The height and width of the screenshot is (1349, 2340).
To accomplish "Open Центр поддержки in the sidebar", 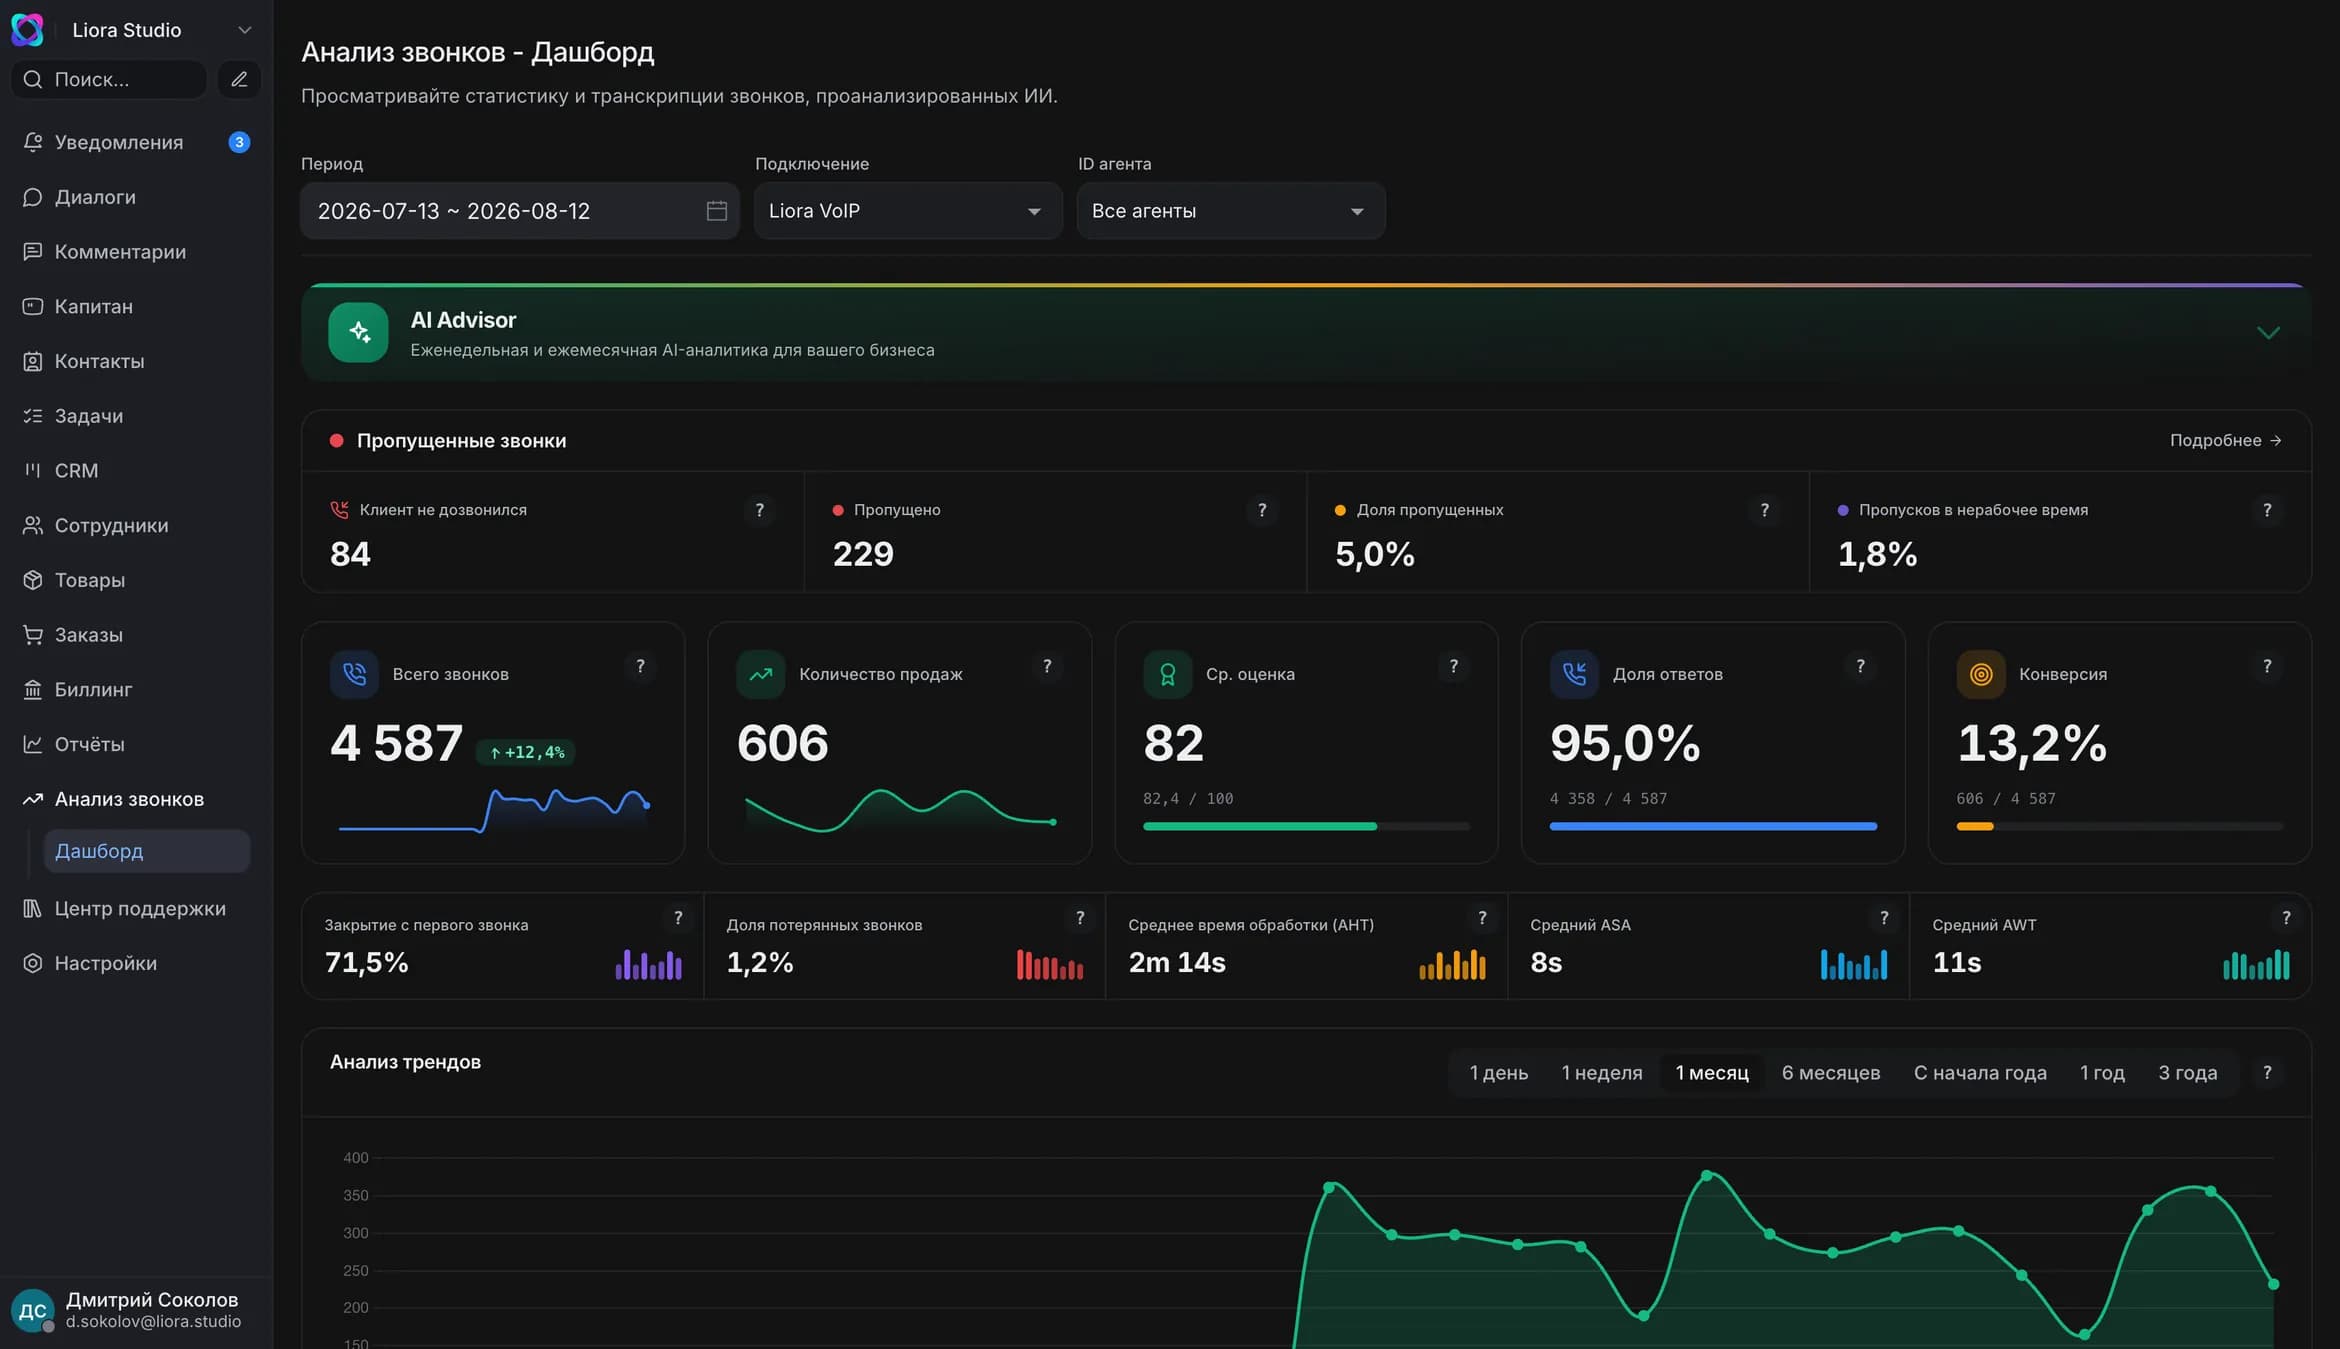I will (x=136, y=908).
